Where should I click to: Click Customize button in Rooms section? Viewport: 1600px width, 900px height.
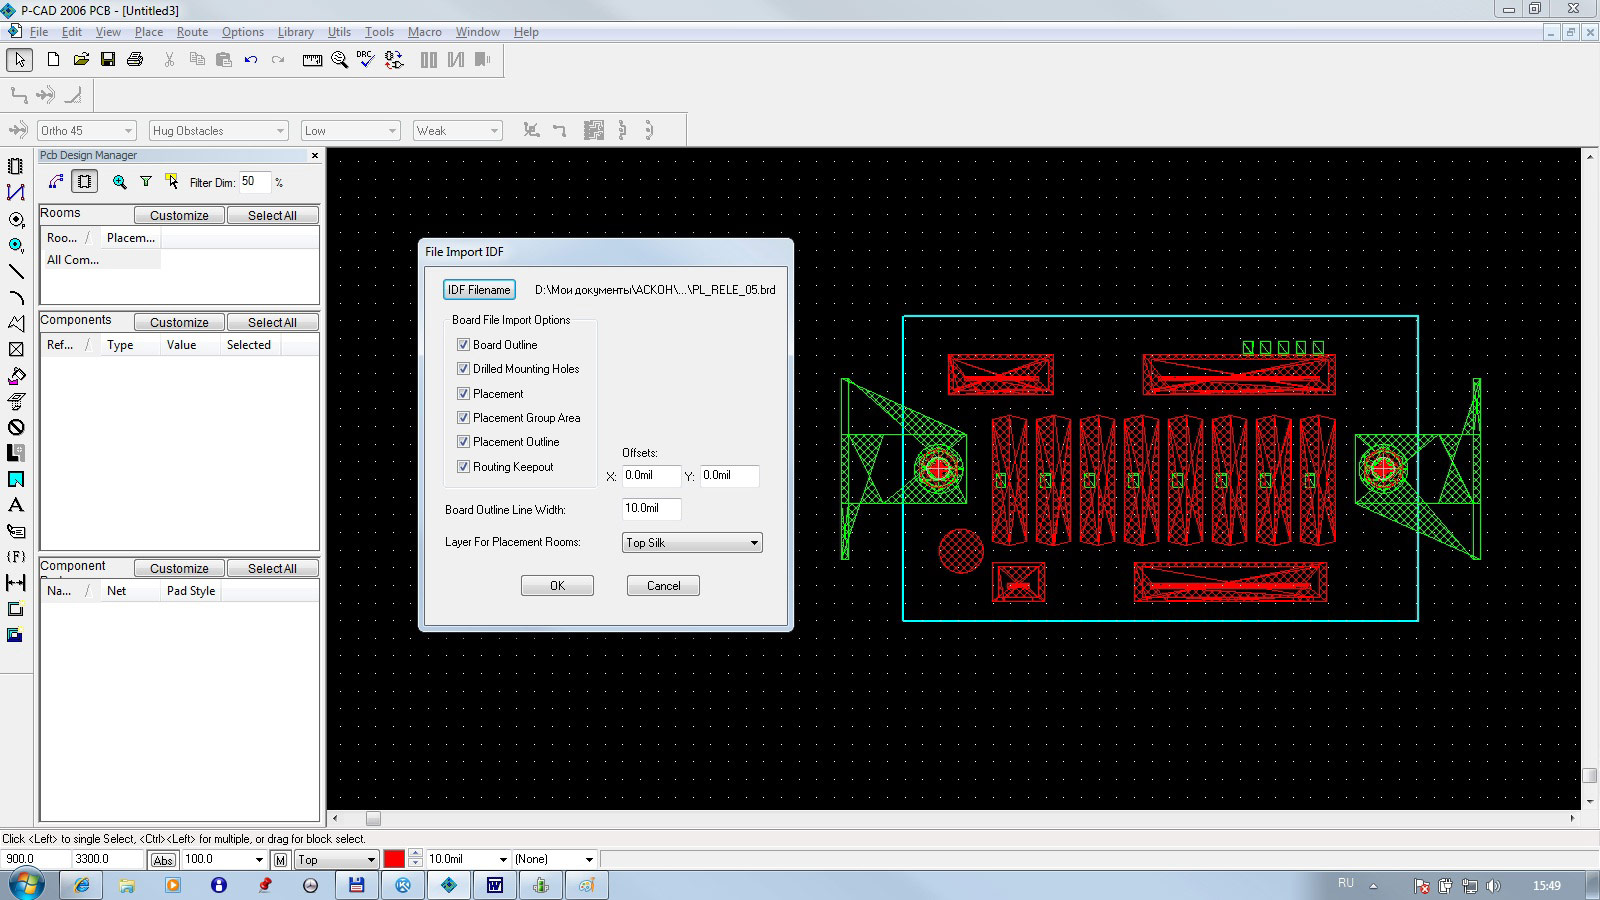179,215
